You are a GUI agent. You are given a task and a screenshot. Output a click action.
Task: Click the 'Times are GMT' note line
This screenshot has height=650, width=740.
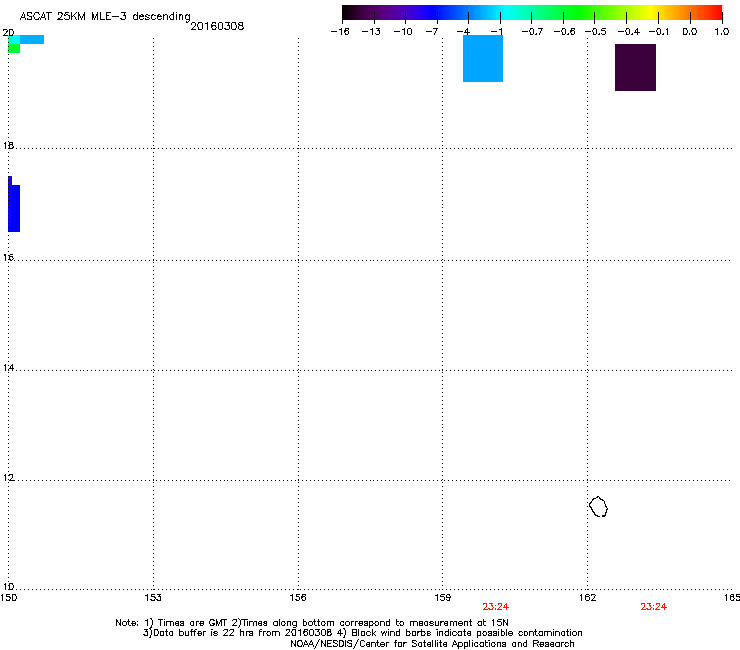312,623
